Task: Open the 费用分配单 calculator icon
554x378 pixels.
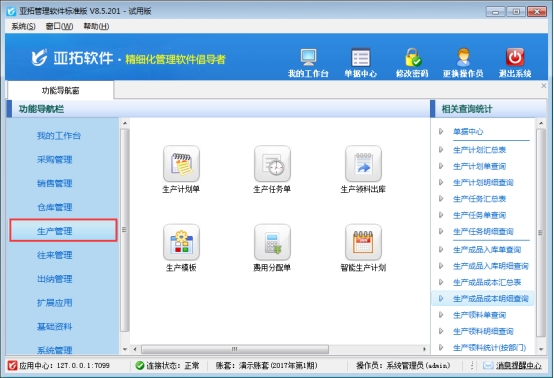Action: pos(272,242)
